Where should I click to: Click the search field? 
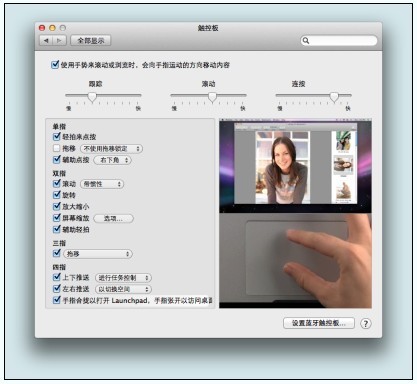339,41
